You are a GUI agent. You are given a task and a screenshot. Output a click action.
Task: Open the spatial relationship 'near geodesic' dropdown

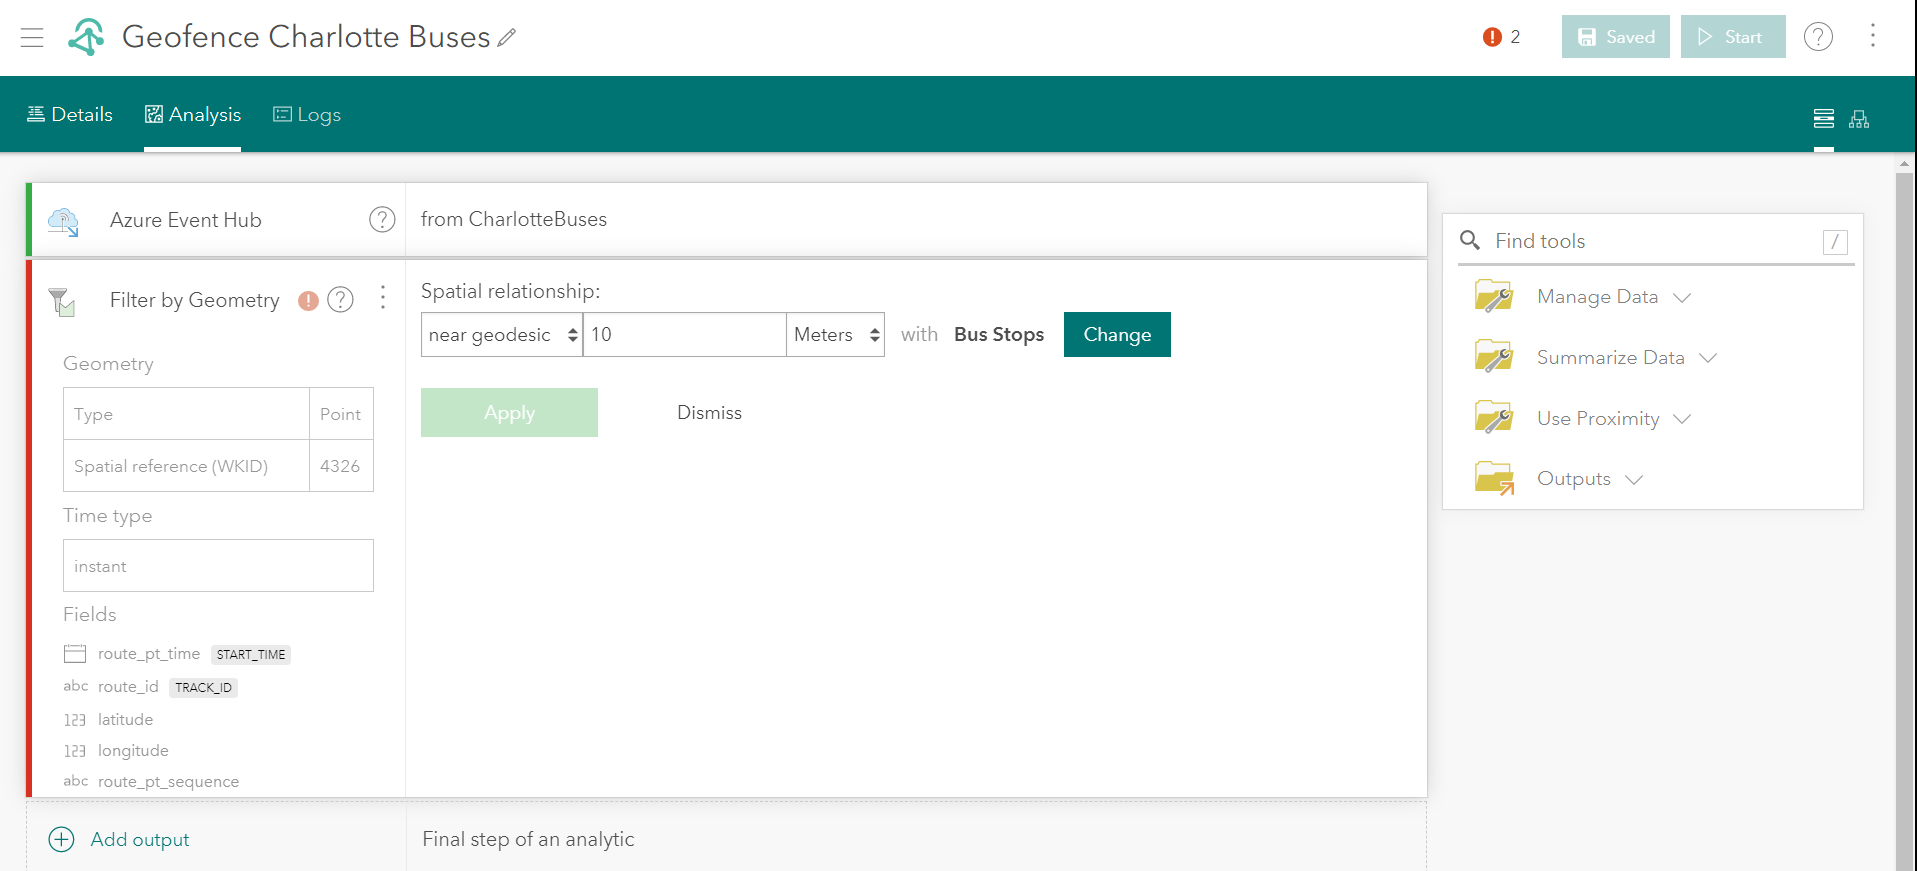tap(502, 335)
